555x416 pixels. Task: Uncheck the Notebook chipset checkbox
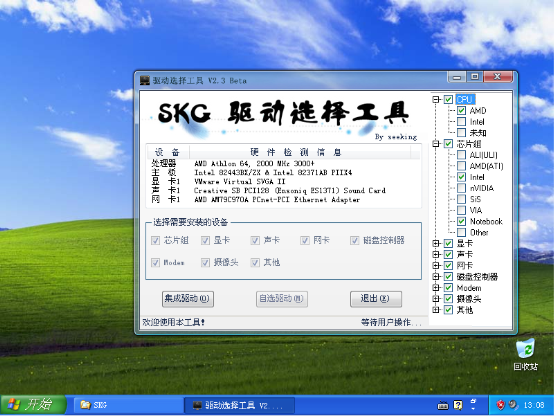[x=461, y=221]
